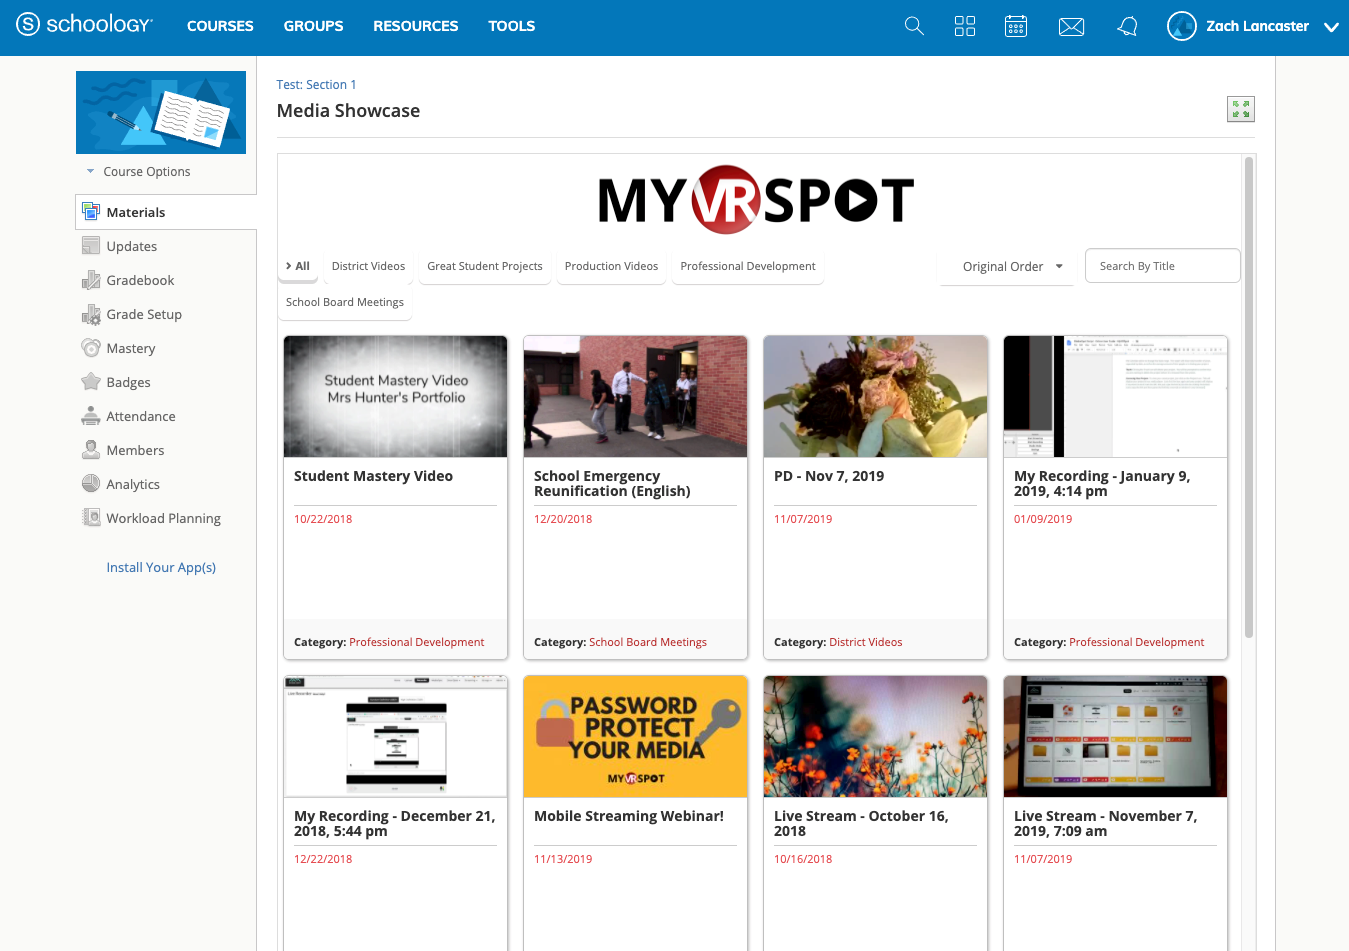The image size is (1349, 951).
Task: Open the messages envelope icon
Action: coord(1071,27)
